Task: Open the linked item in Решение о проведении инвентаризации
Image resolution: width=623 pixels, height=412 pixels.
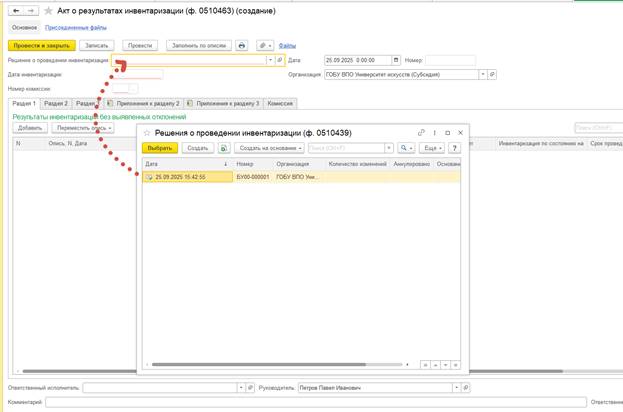Action: click(280, 60)
